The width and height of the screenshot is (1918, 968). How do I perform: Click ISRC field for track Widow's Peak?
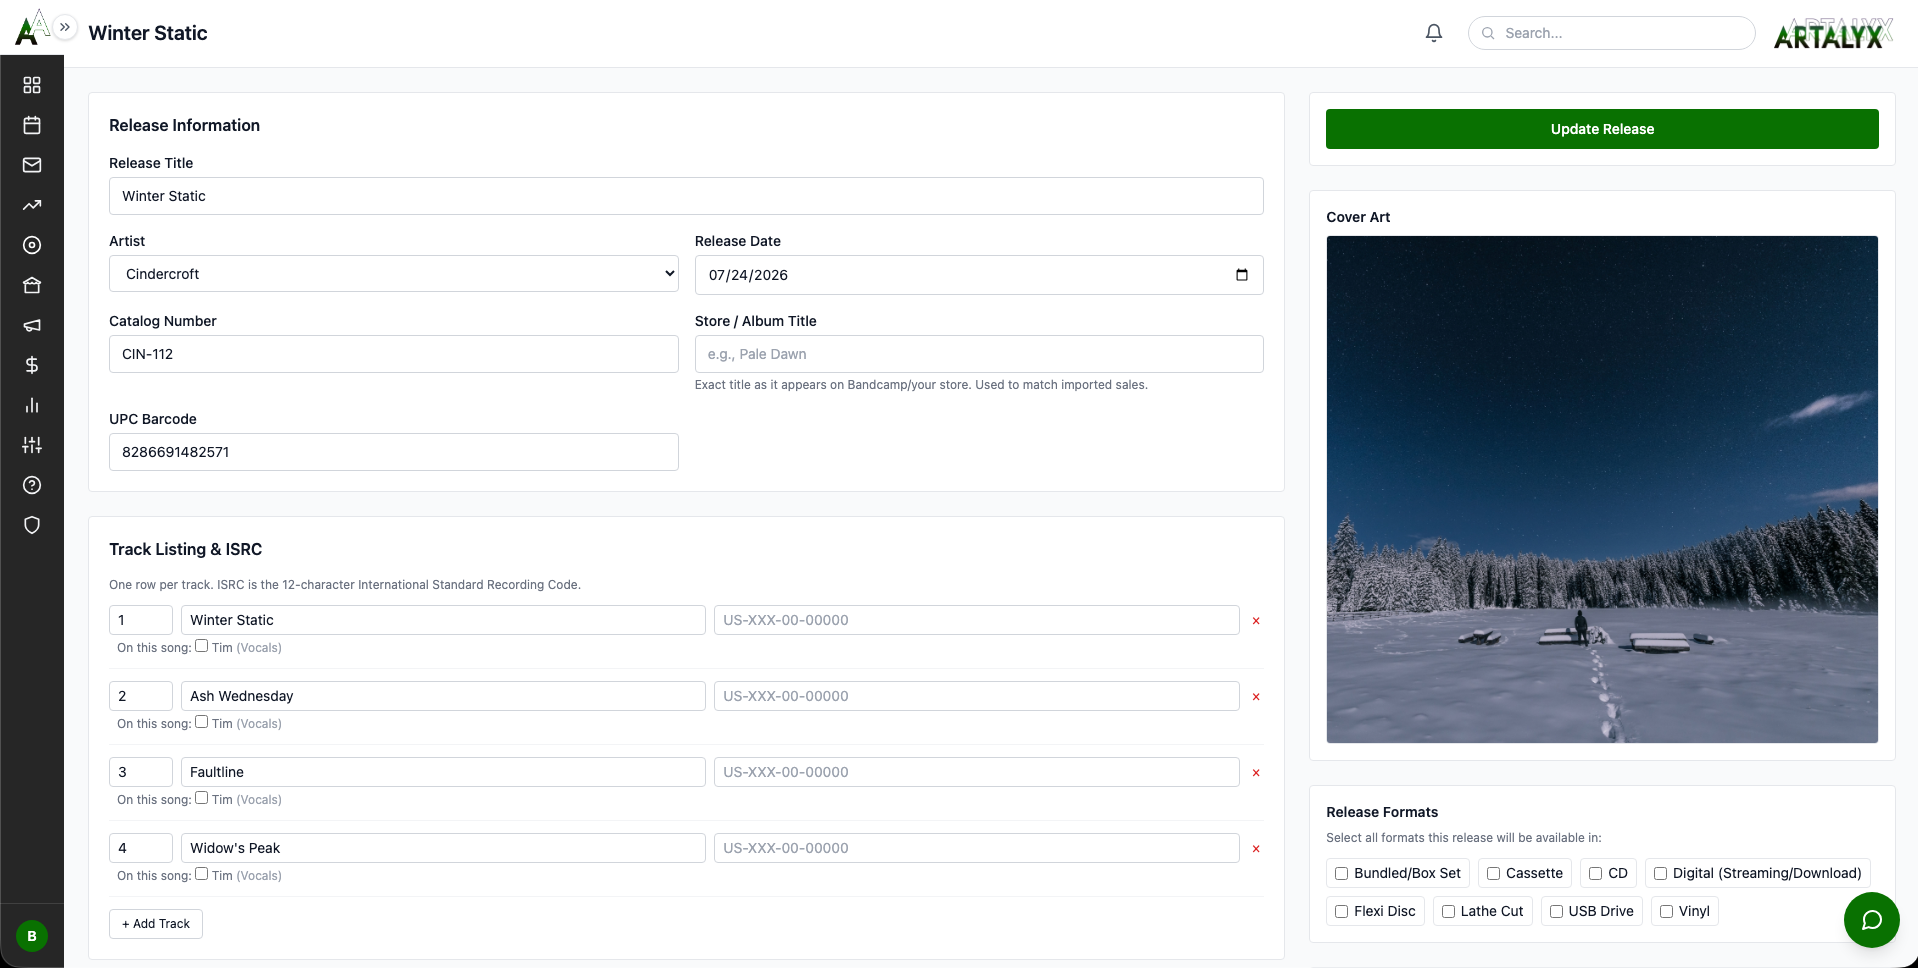[977, 848]
